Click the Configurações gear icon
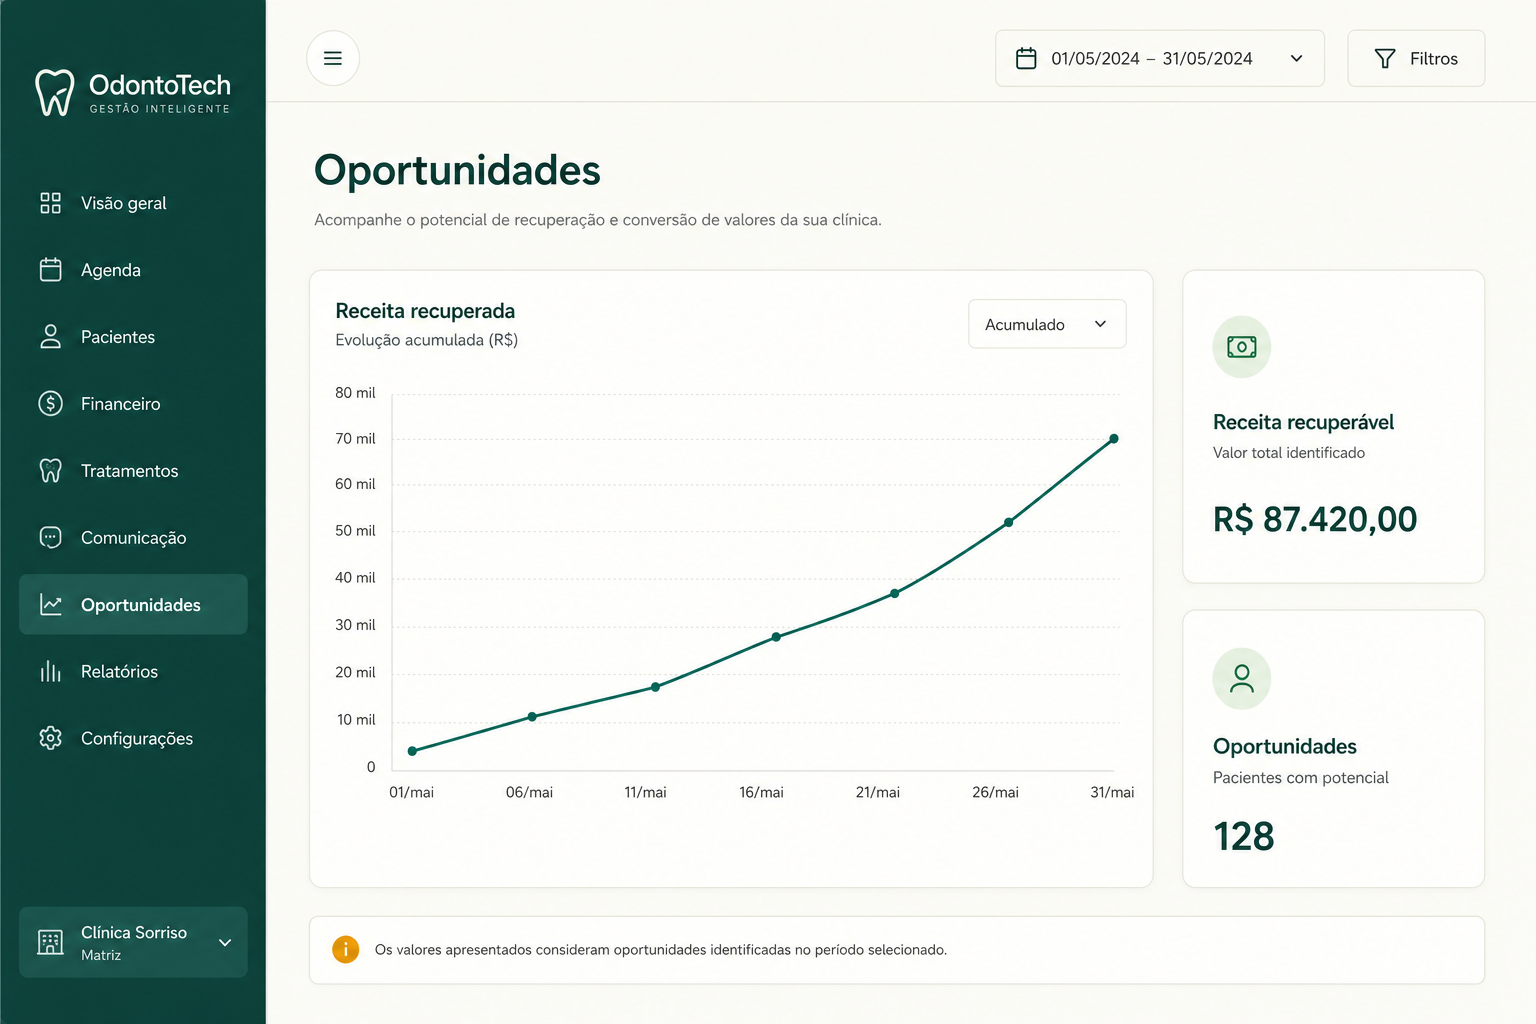This screenshot has height=1024, width=1536. click(x=50, y=738)
